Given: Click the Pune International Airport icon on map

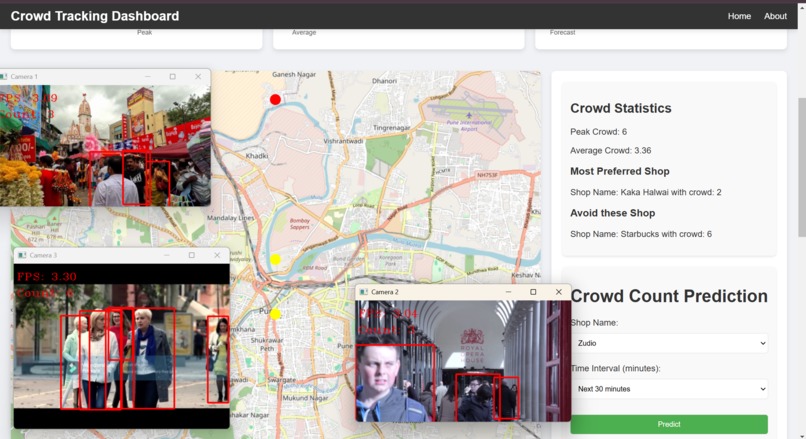Looking at the screenshot, I should tap(469, 116).
